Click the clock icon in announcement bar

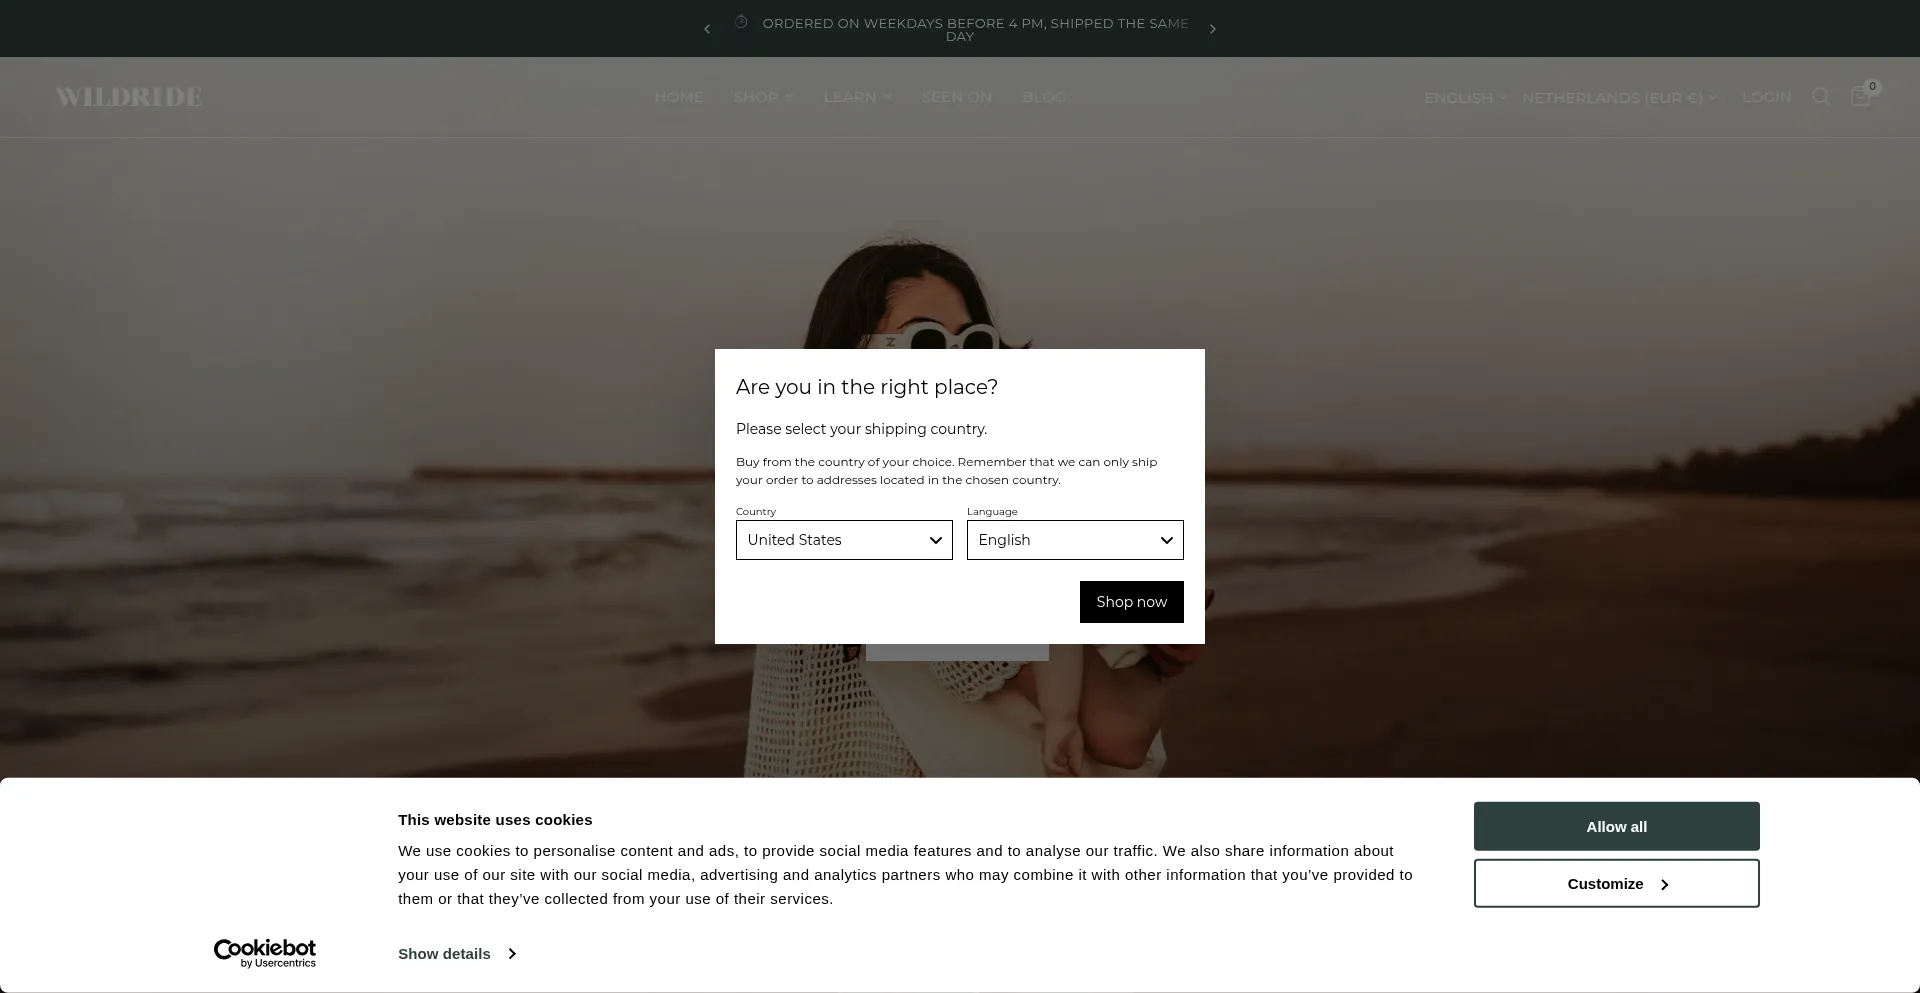(741, 22)
